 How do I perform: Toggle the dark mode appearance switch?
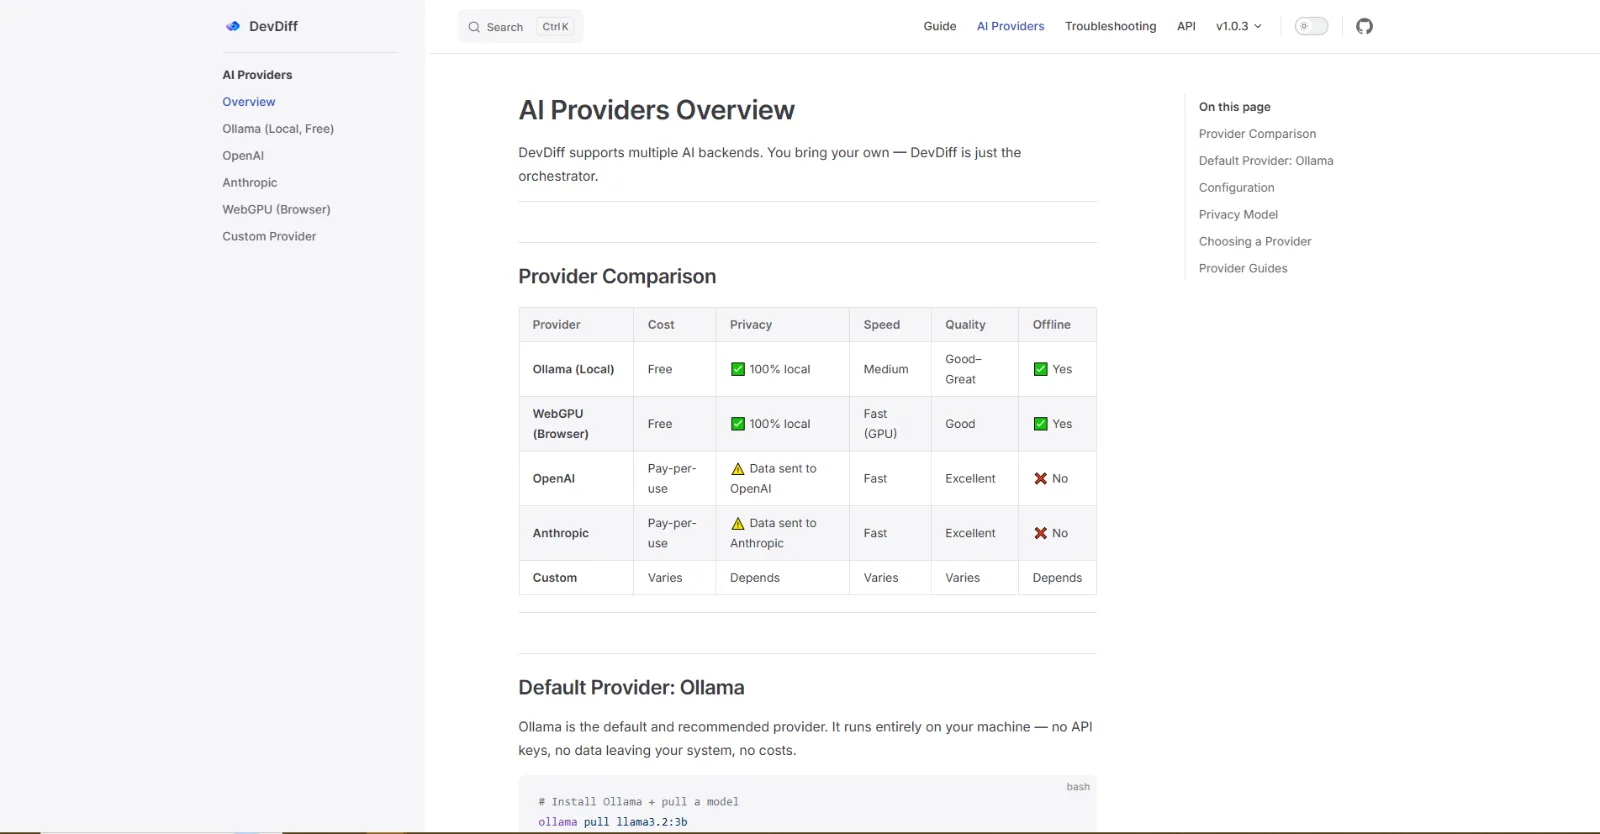click(x=1311, y=26)
